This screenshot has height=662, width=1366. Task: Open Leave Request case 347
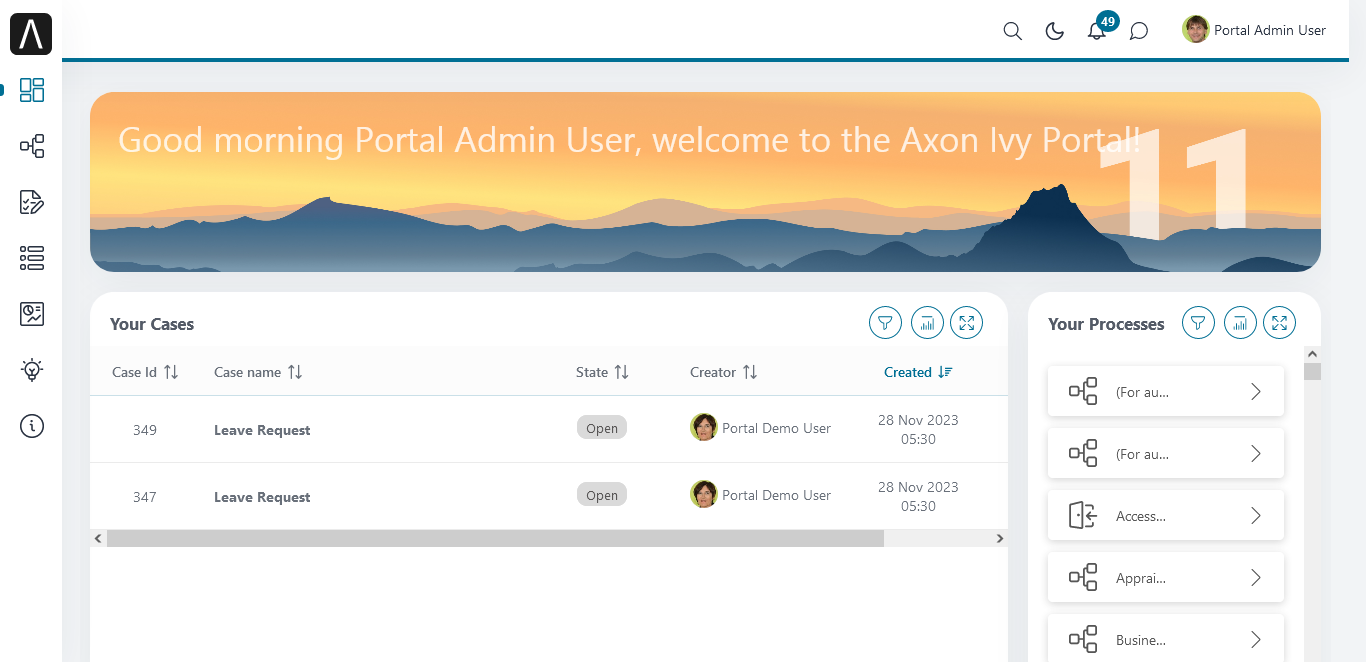click(x=262, y=497)
